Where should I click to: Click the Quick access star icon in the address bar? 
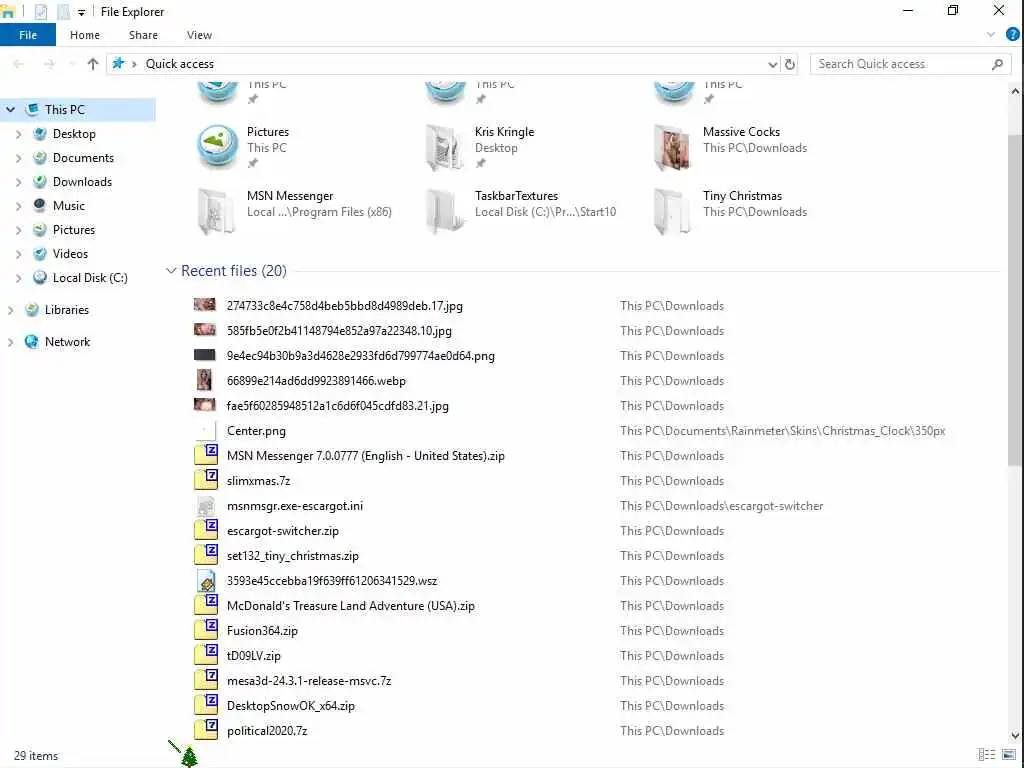[118, 63]
